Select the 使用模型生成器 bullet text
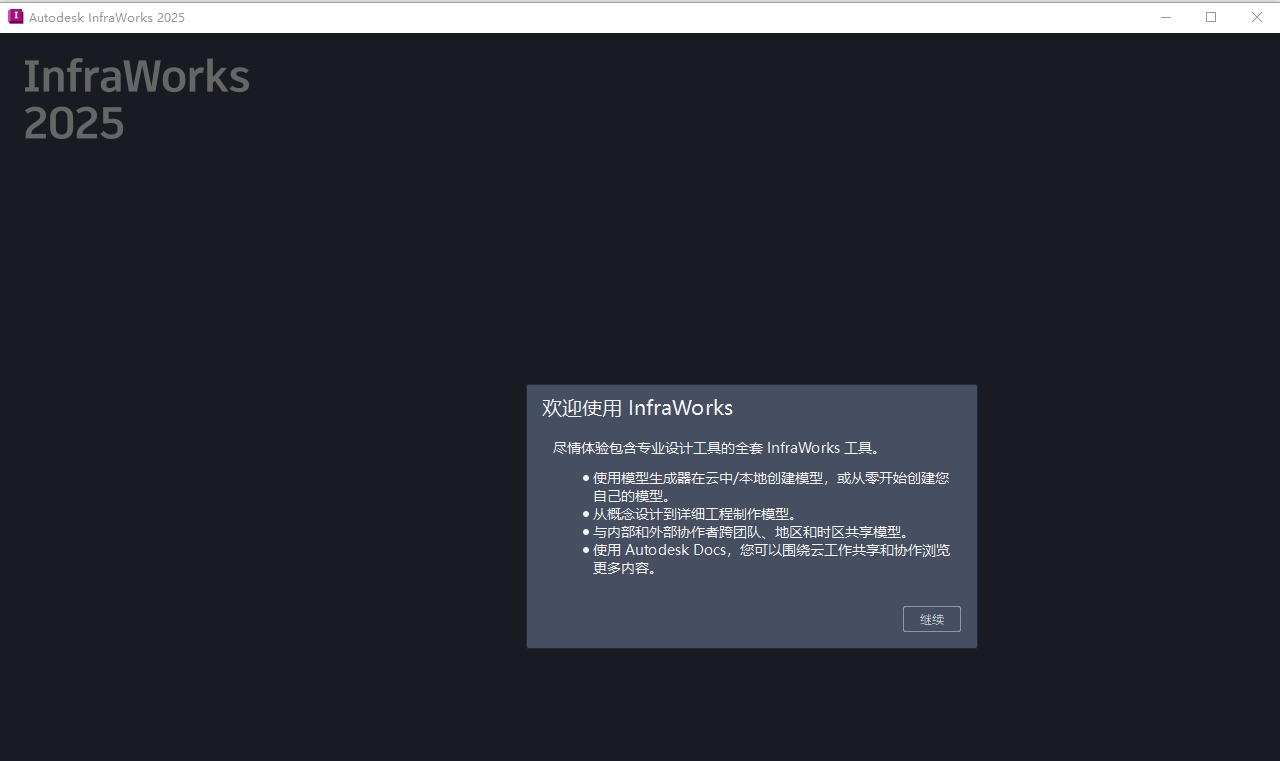The width and height of the screenshot is (1280, 761). pyautogui.click(x=770, y=478)
